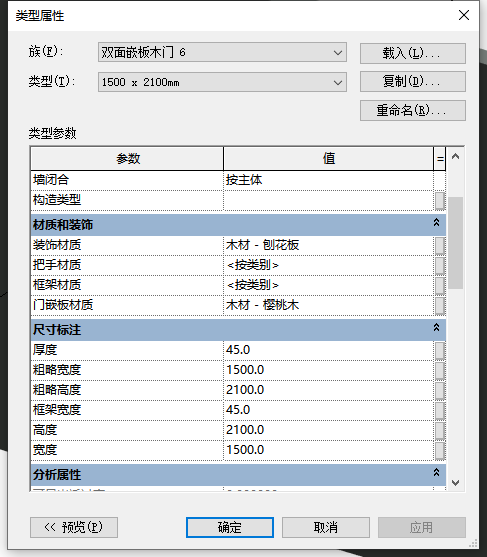
Task: Click the associate parameter button for 装饰材质
Action: [x=440, y=245]
